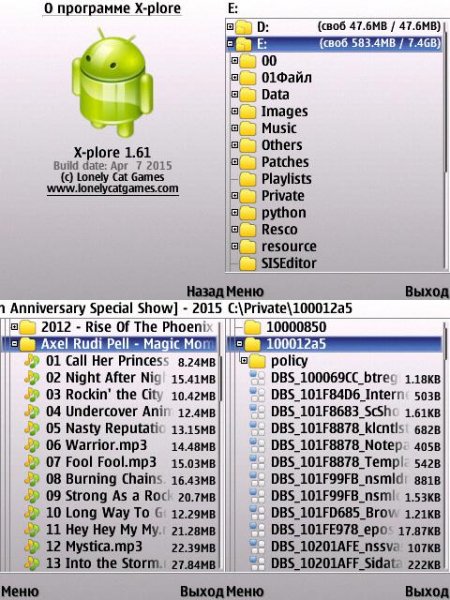Screen dimensions: 450x600
Task: Open Меню in the bottom-right pane
Action: point(245,592)
